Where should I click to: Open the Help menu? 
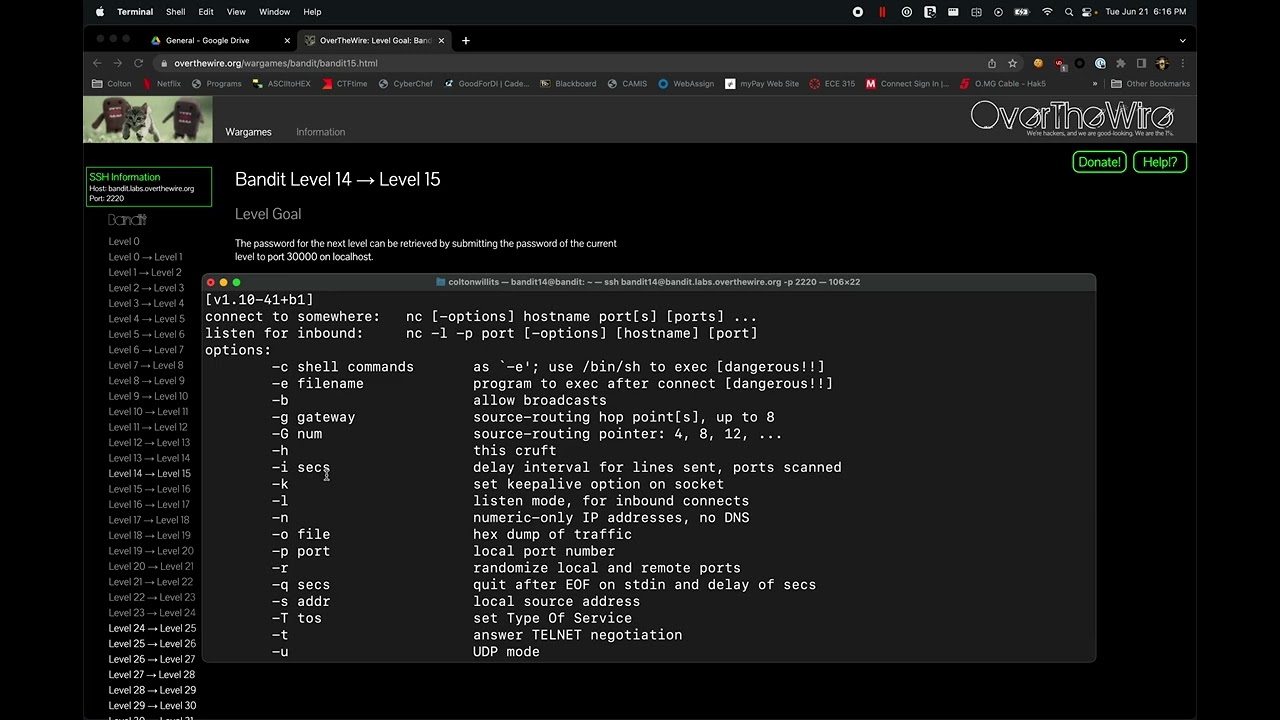coord(313,12)
